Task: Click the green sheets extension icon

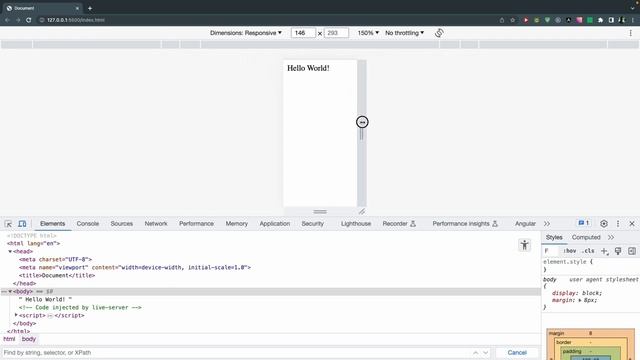Action: point(590,20)
